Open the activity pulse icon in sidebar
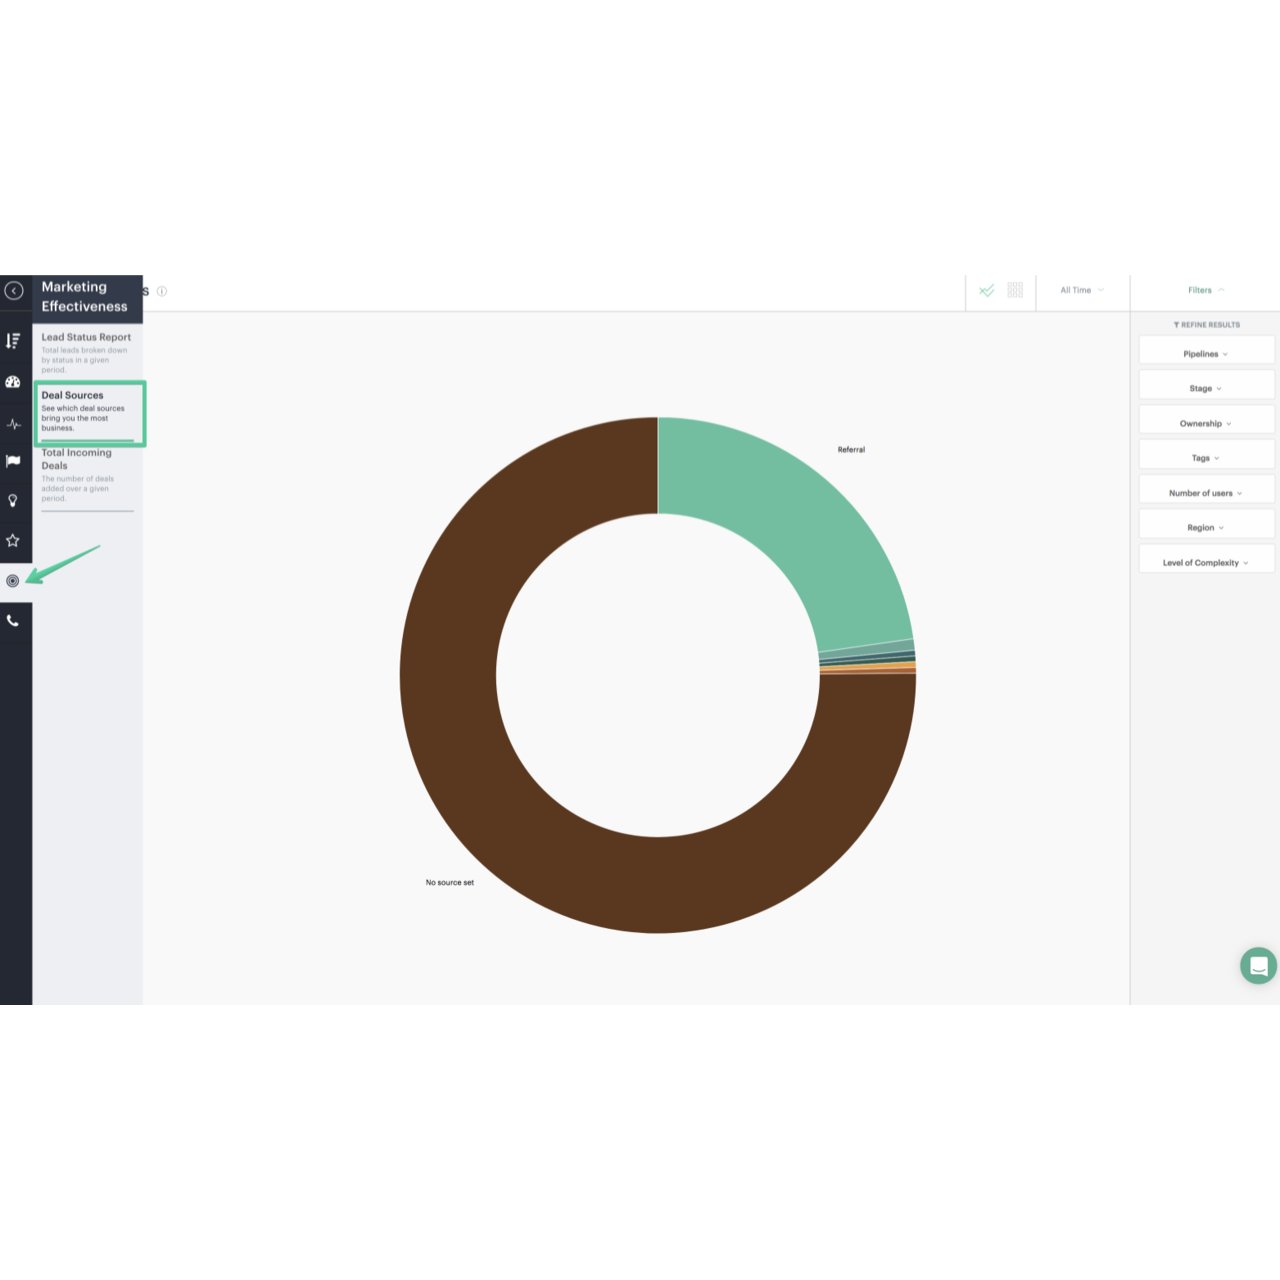 pyautogui.click(x=14, y=423)
